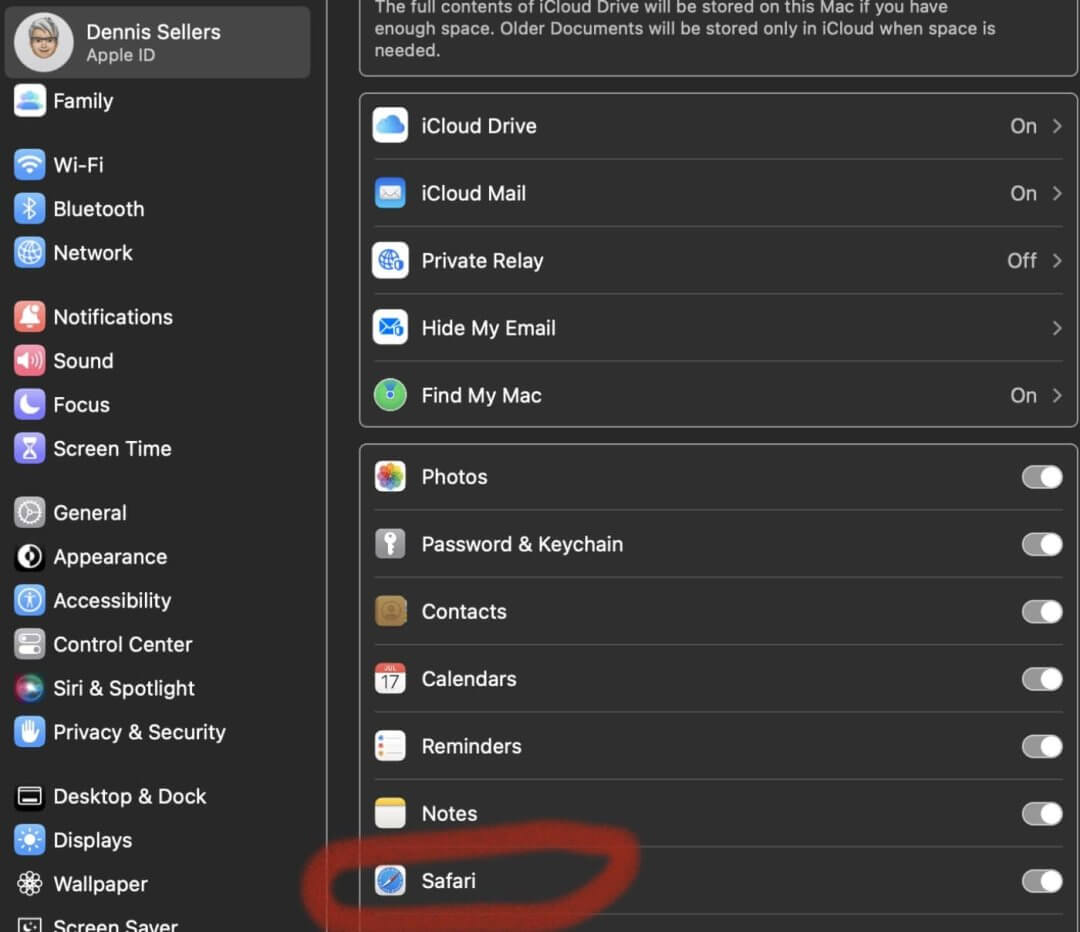
Task: Click the iCloud Drive cloud icon
Action: [390, 126]
